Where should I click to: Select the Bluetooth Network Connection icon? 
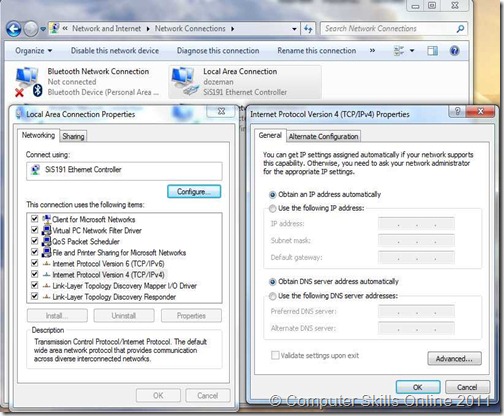(x=28, y=82)
